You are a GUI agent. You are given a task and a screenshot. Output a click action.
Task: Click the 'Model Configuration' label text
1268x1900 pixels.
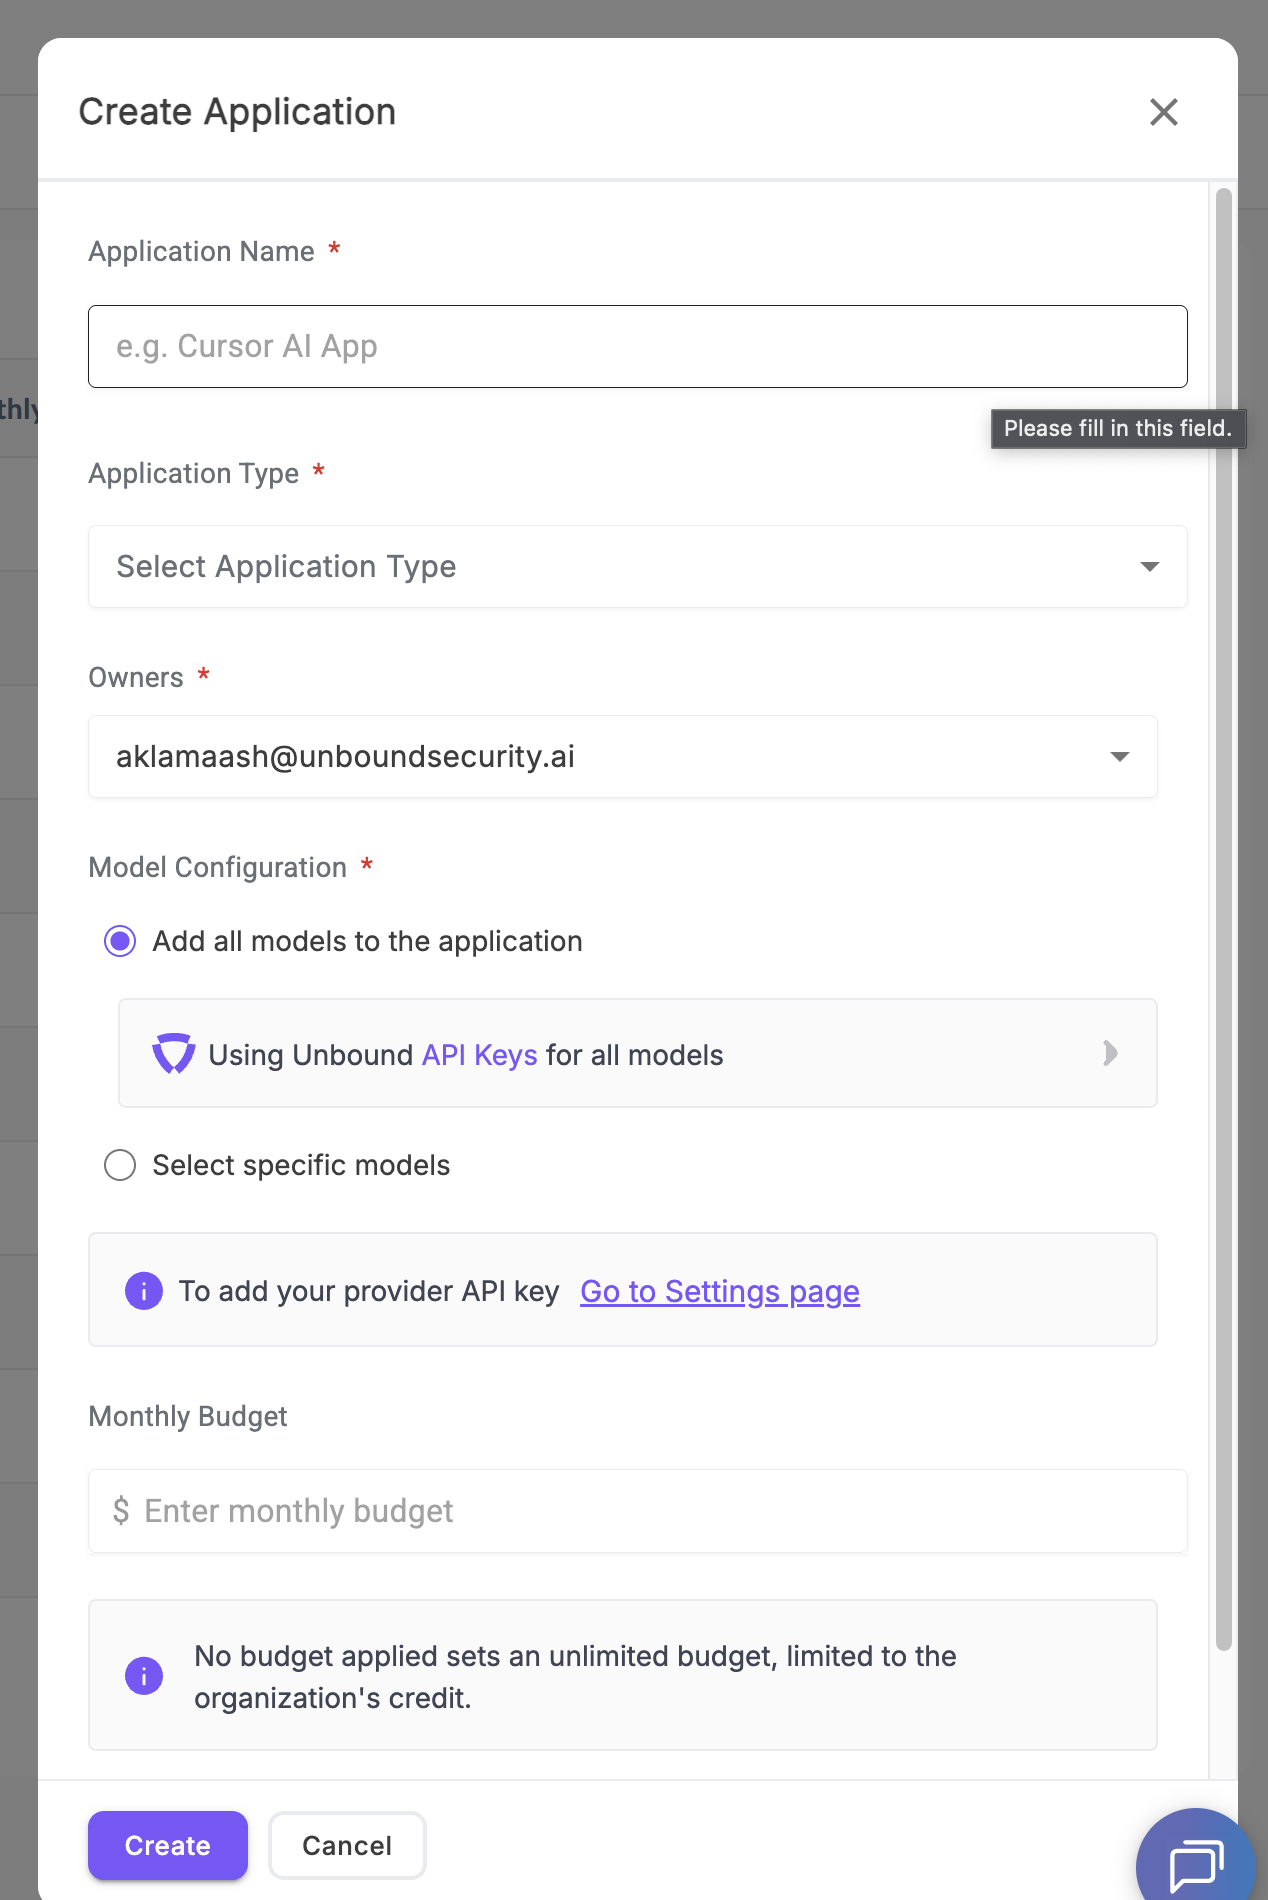(218, 867)
